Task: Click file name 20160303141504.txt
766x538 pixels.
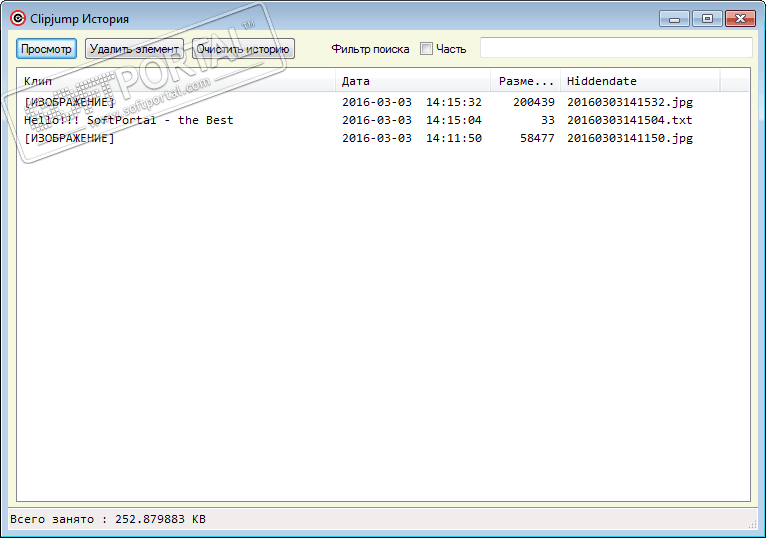Action: pyautogui.click(x=630, y=120)
